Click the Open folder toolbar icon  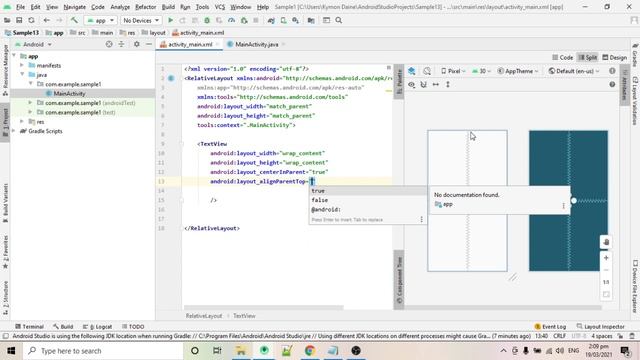pos(7,20)
